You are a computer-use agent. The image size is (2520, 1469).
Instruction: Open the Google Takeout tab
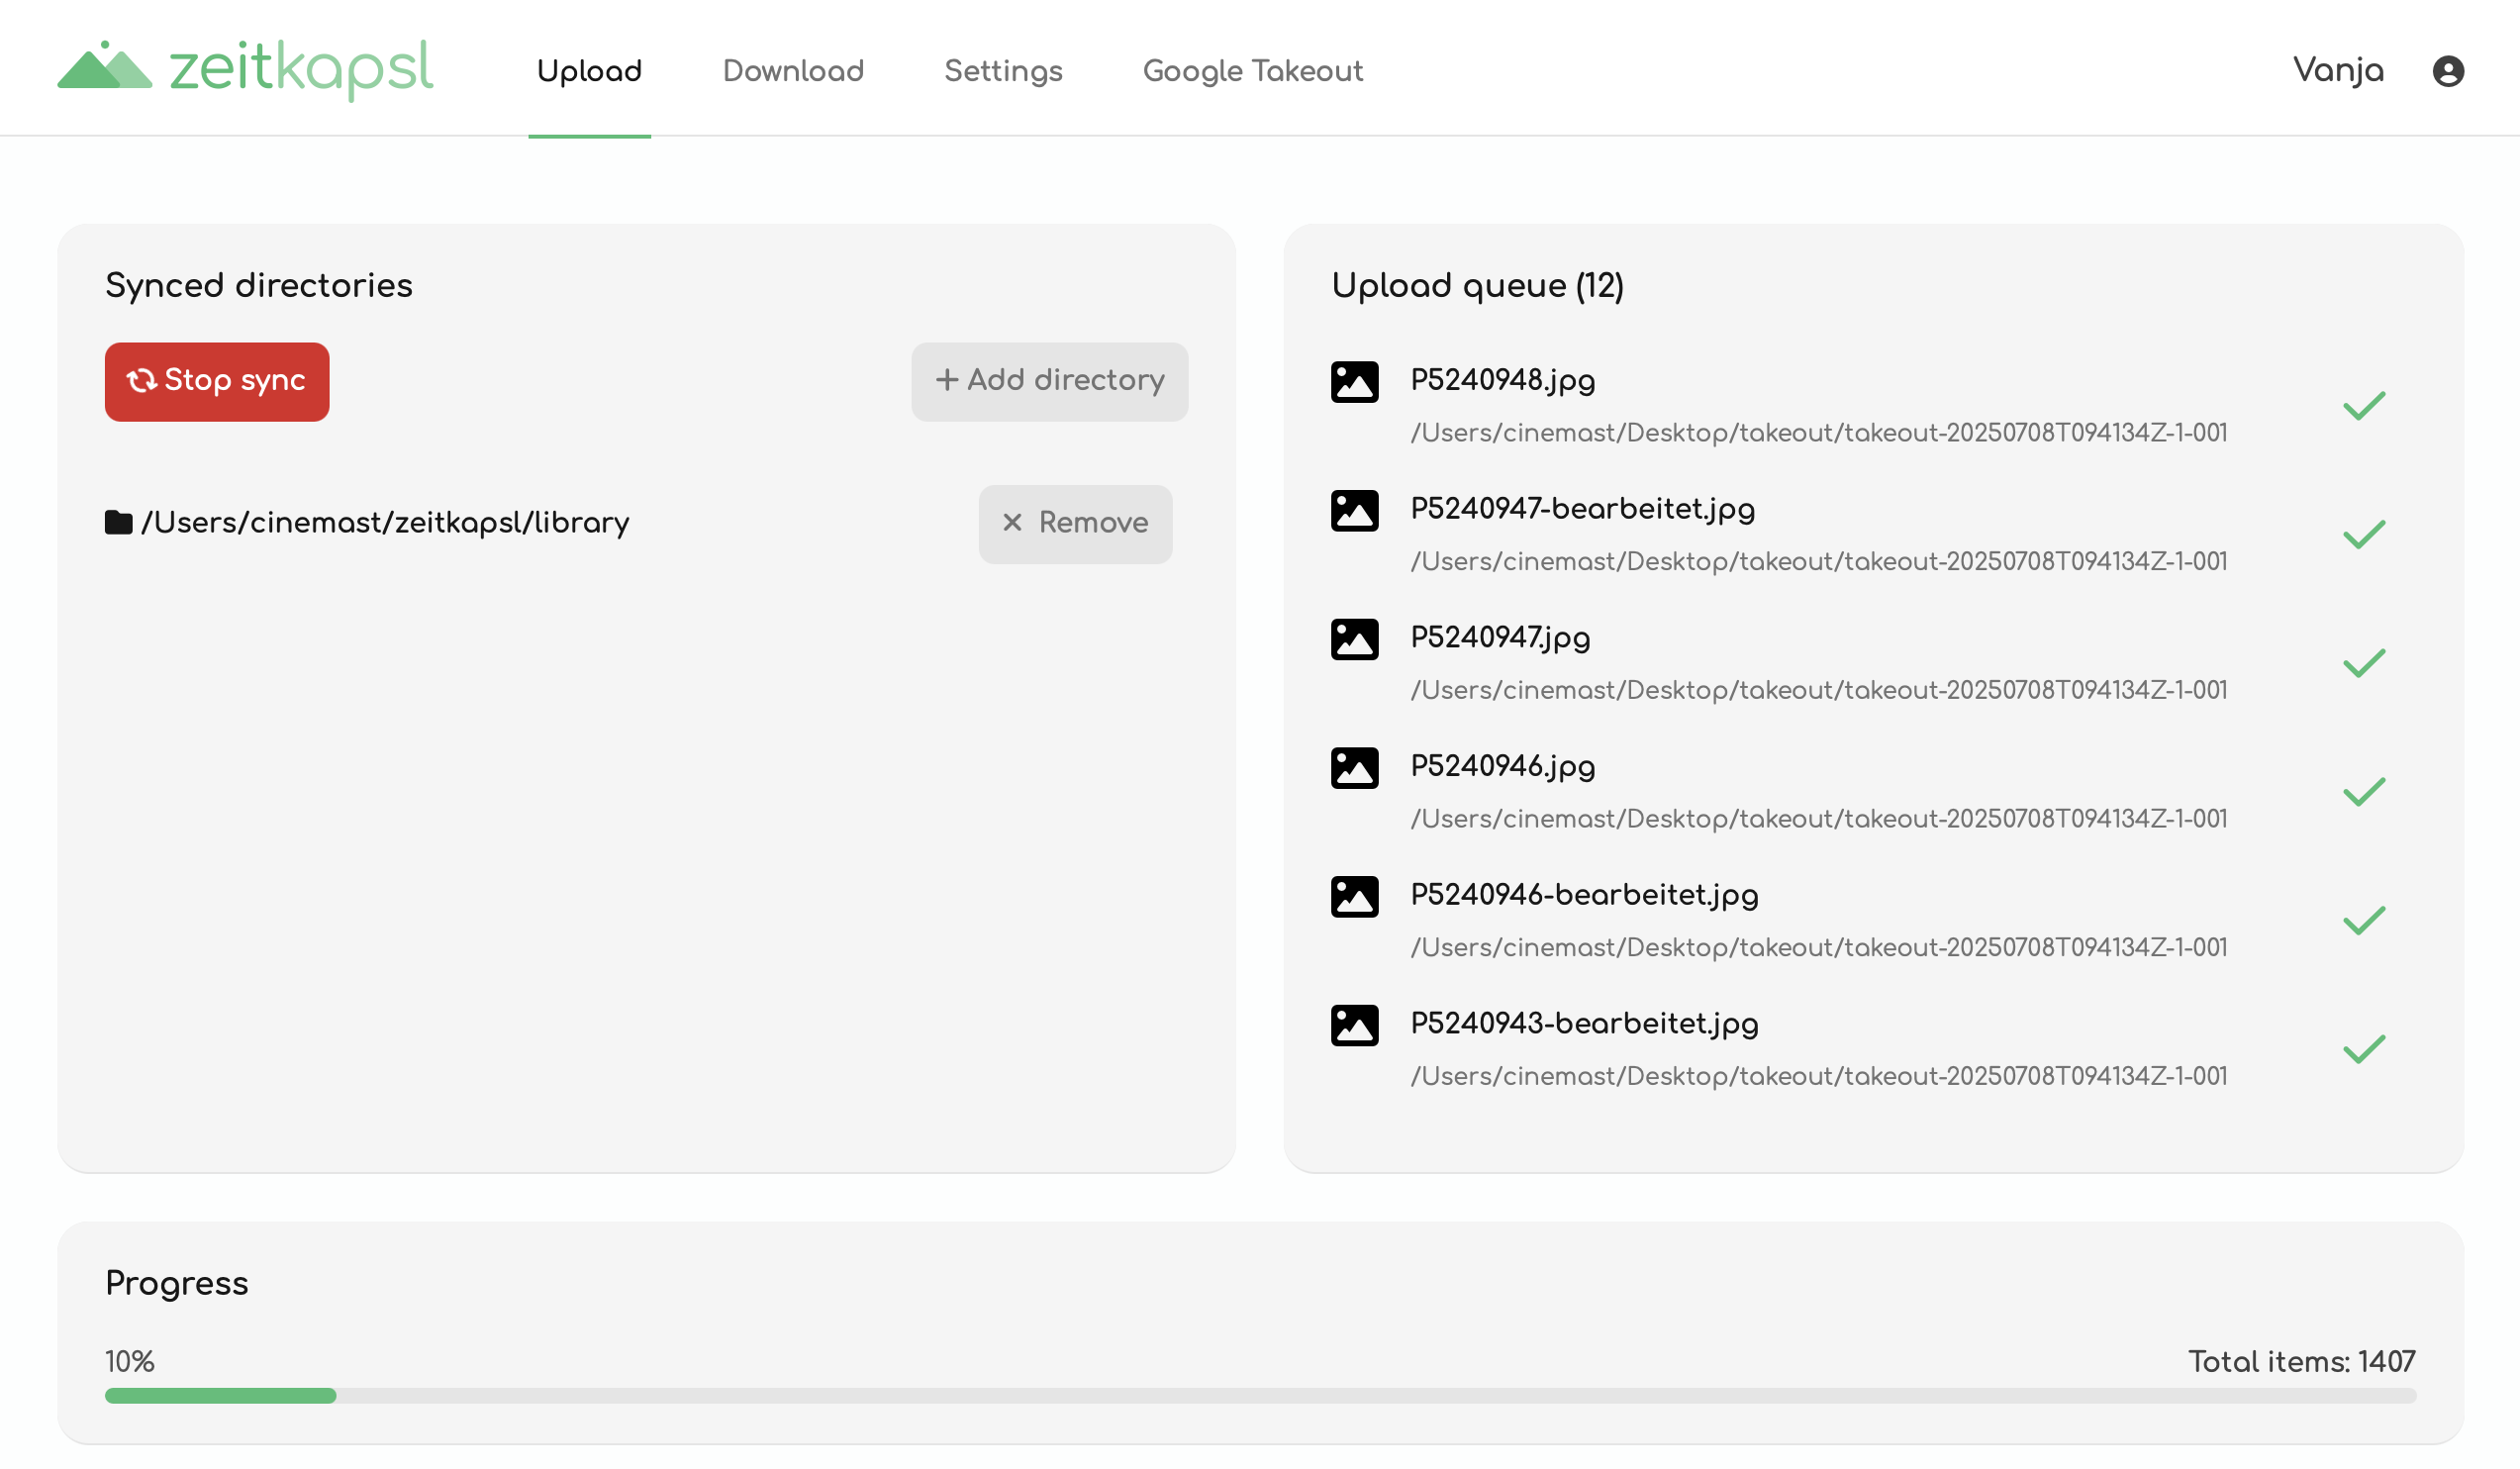pyautogui.click(x=1252, y=71)
